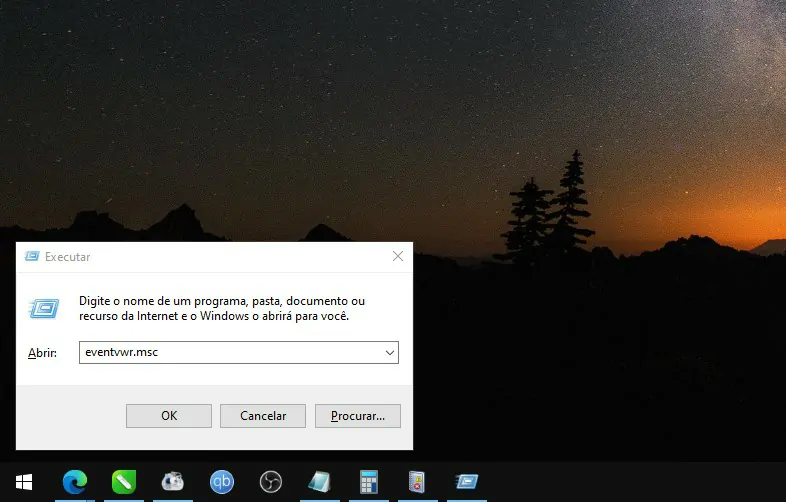The image size is (786, 502).
Task: Click the Executar title bar icon
Action: [32, 256]
